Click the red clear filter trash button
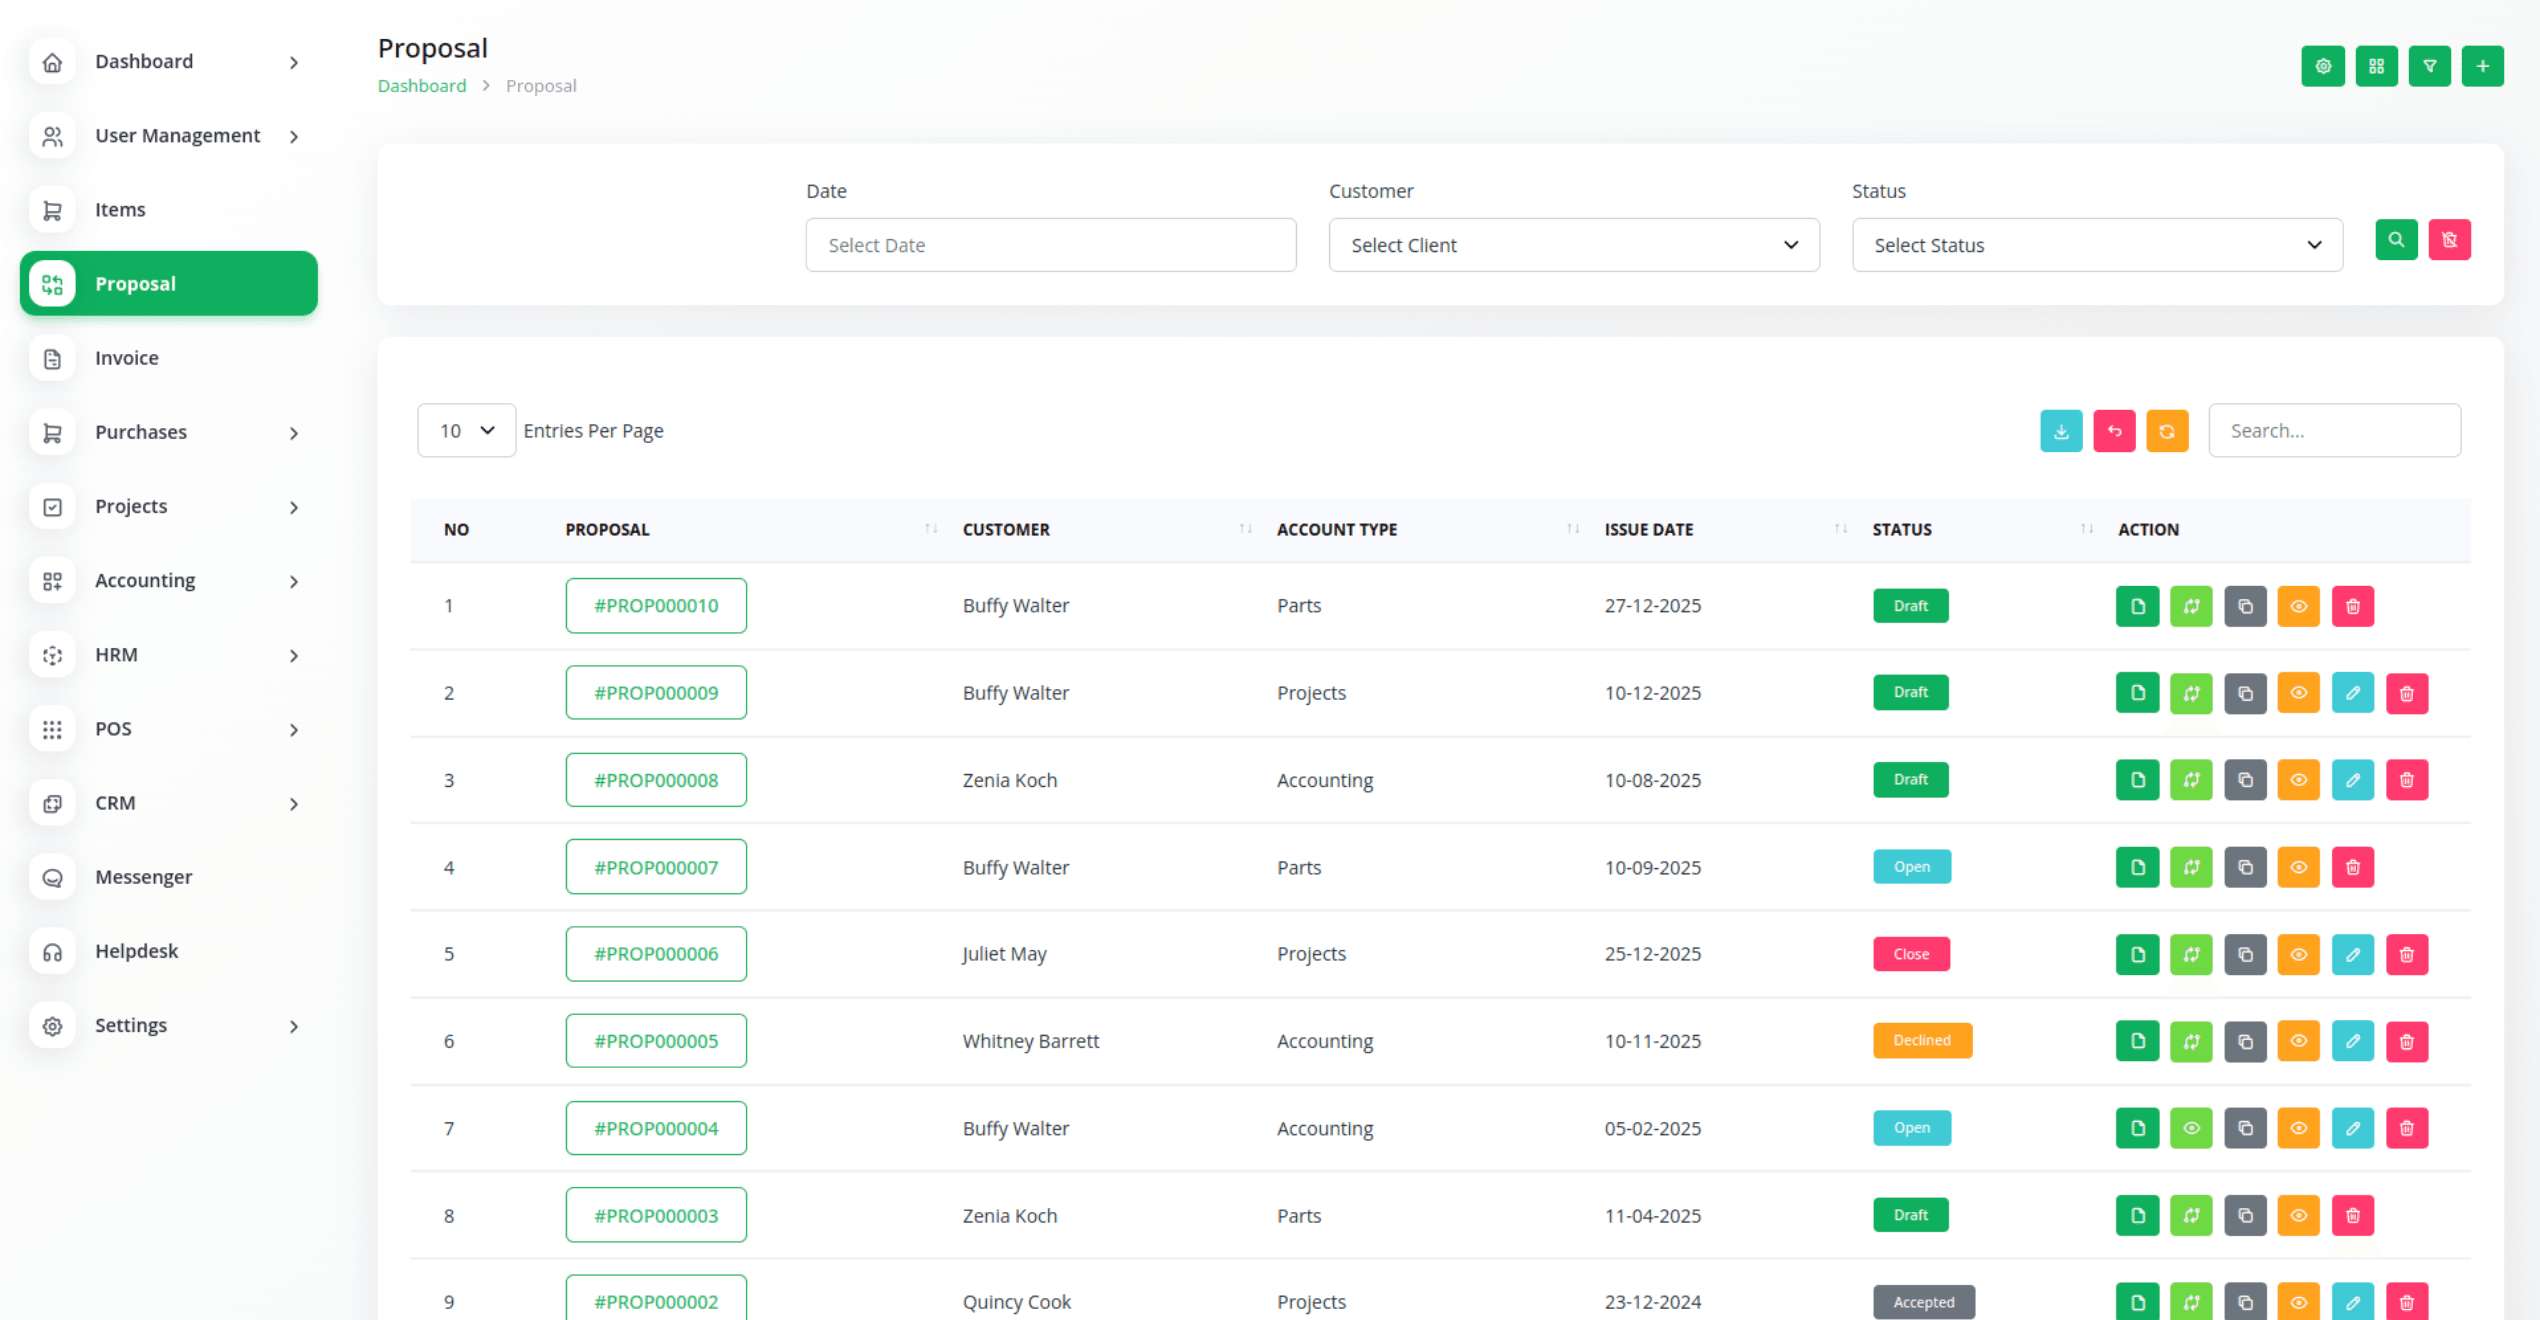Viewport: 2540px width, 1320px height. tap(2449, 240)
